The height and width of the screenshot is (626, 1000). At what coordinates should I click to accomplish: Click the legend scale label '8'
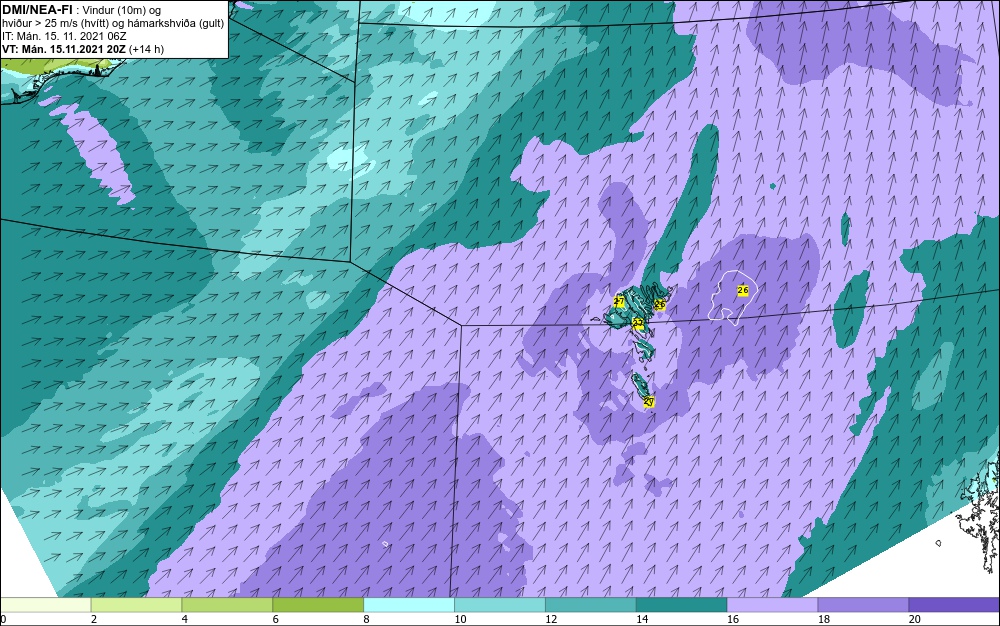(367, 619)
